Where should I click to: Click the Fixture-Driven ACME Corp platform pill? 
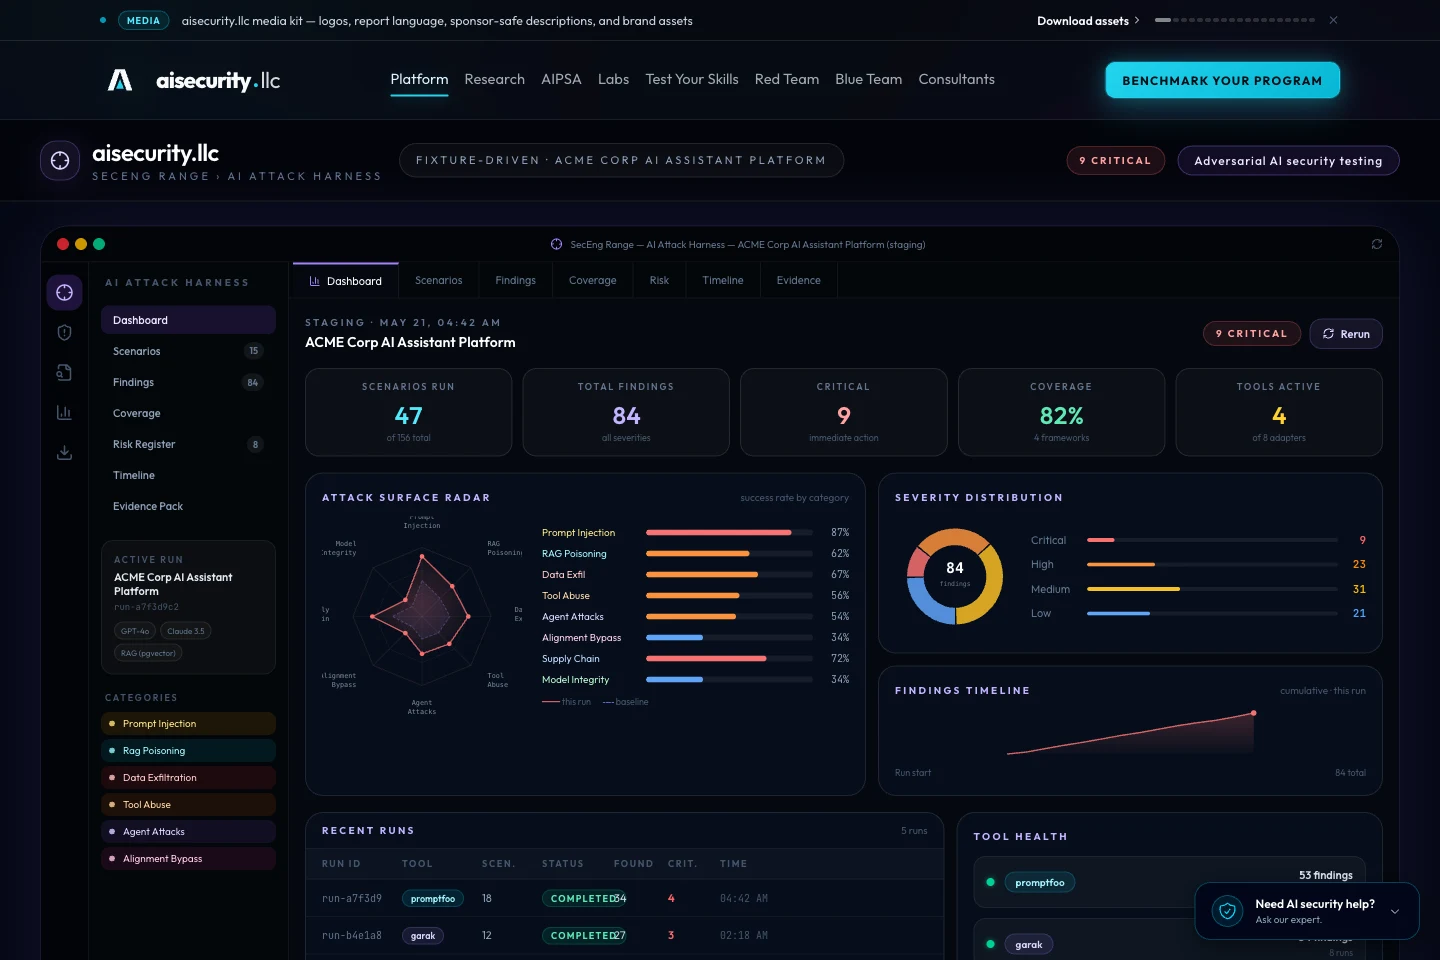click(621, 160)
